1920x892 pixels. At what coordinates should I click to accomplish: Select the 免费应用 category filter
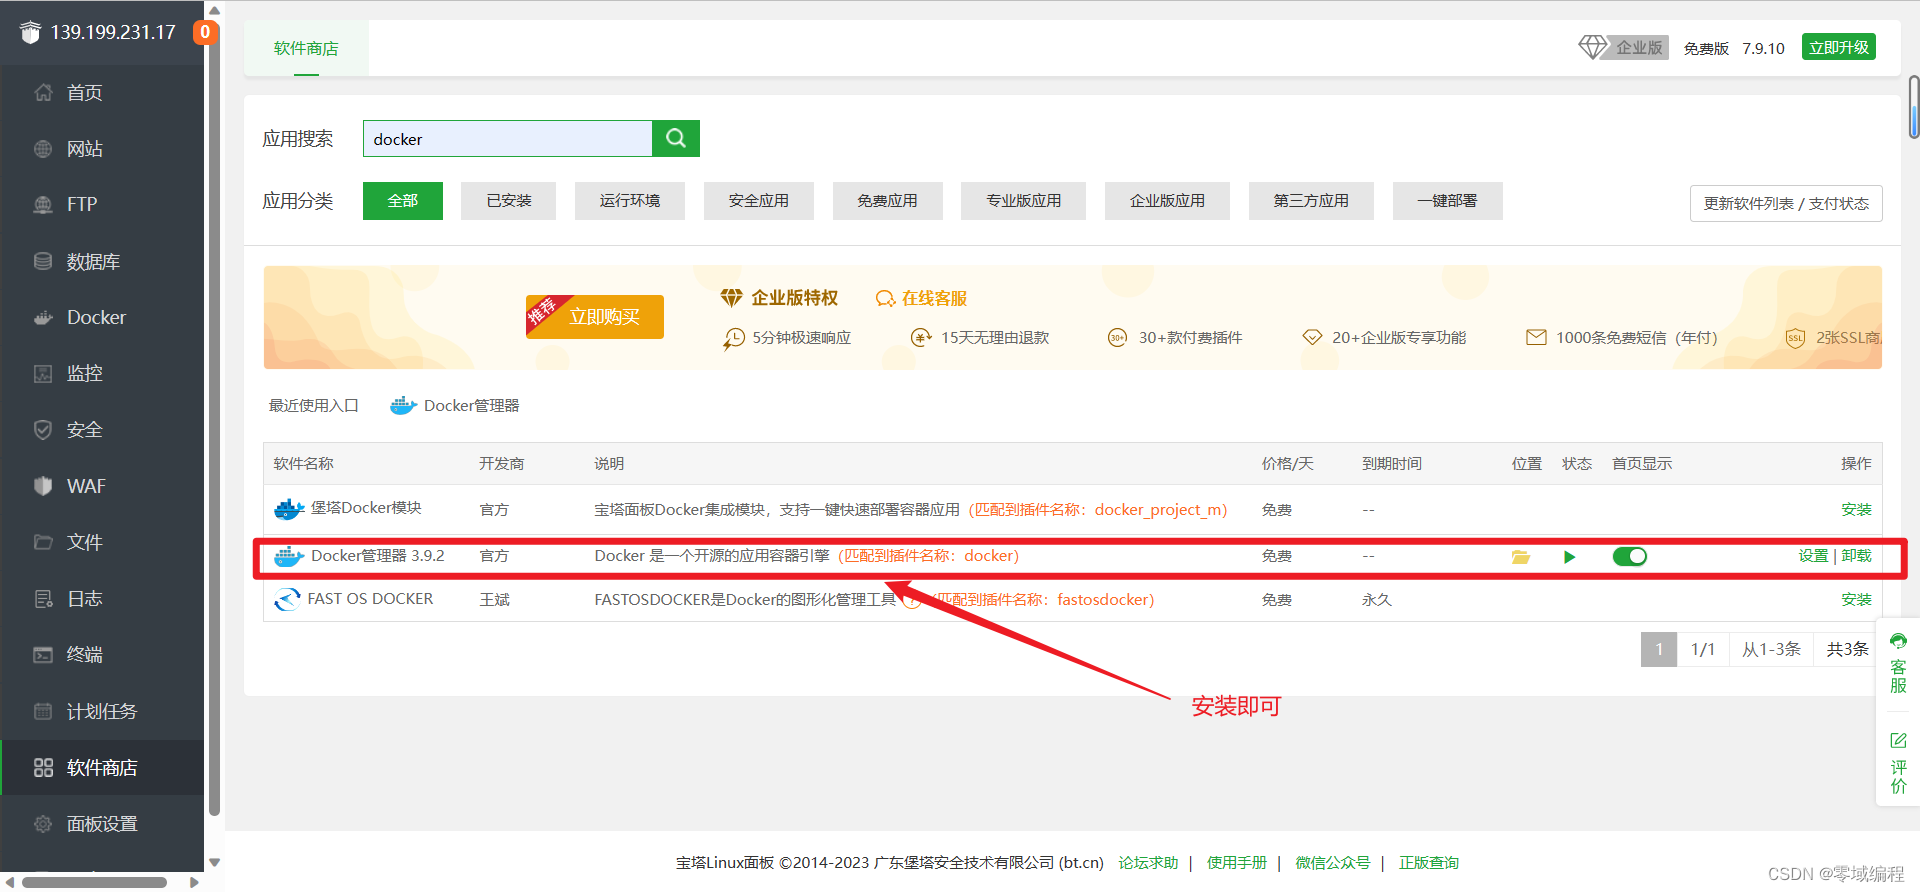click(887, 201)
